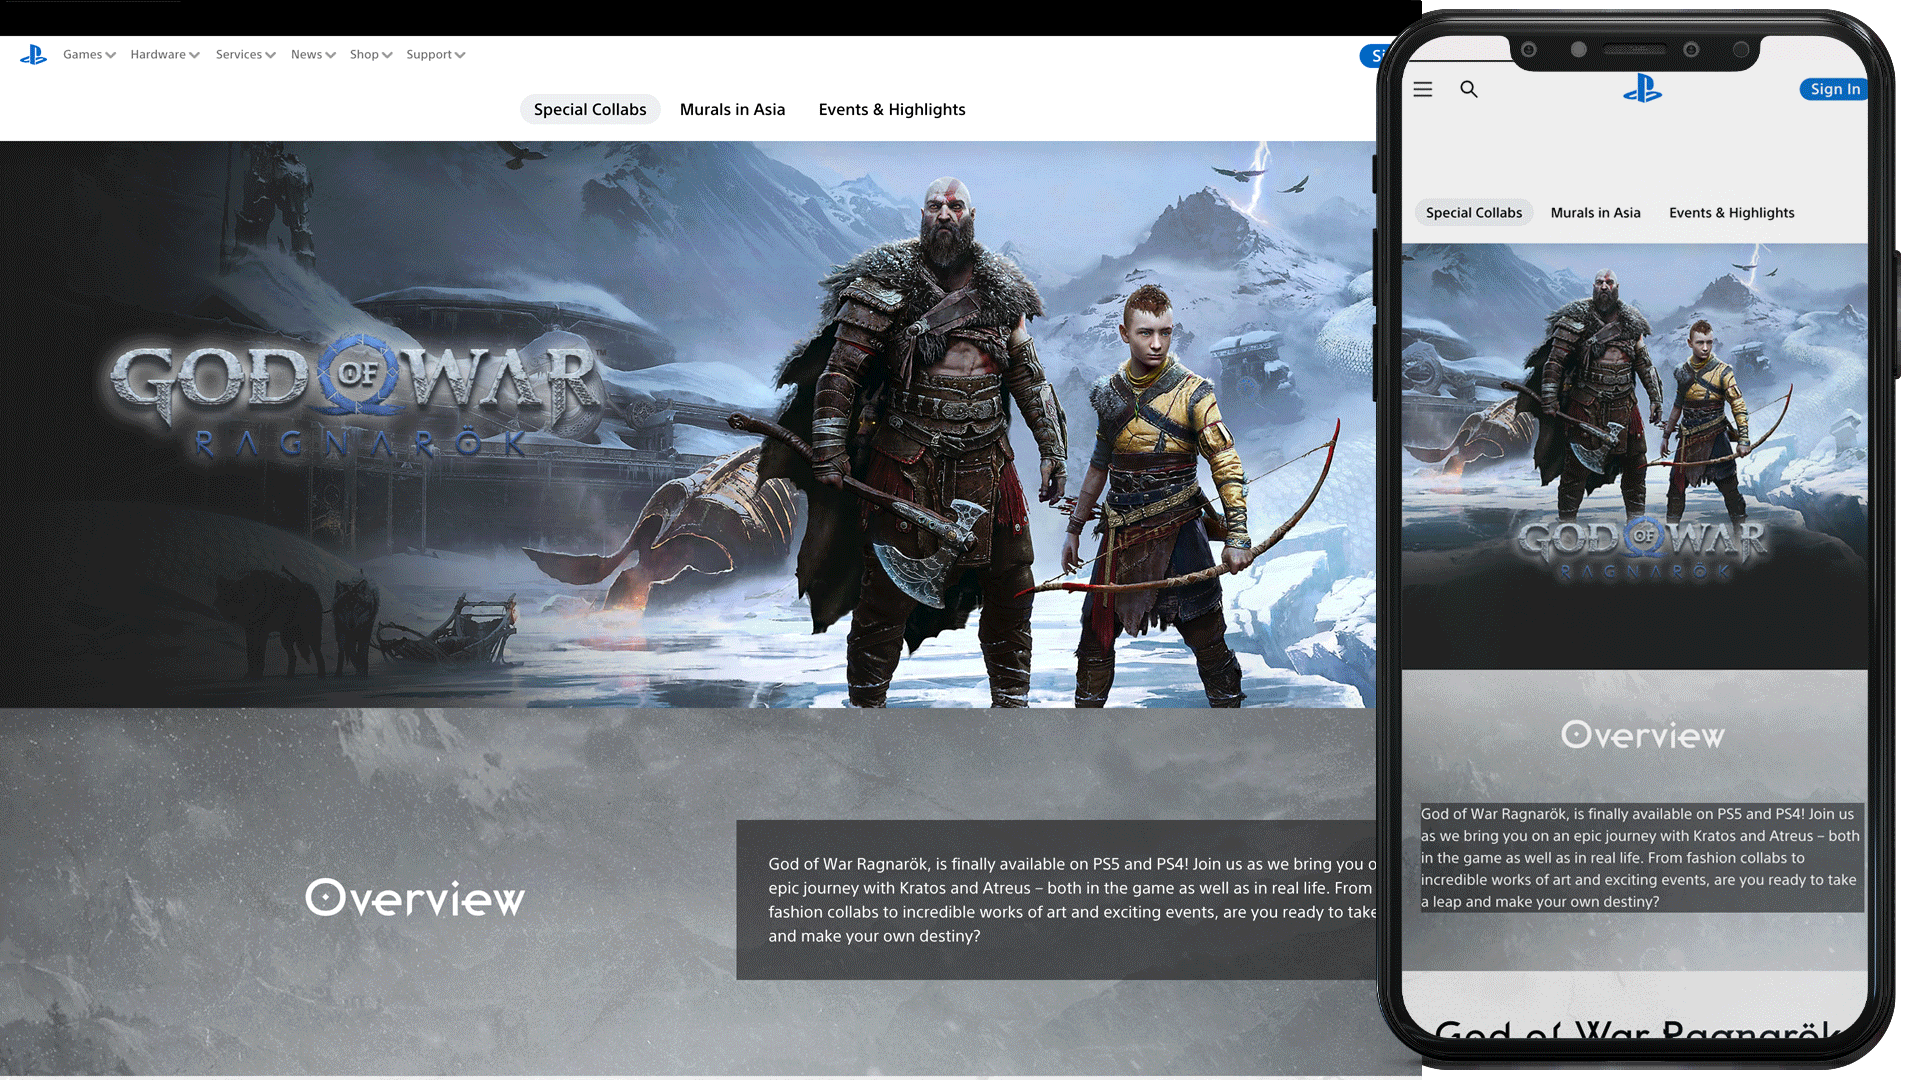The width and height of the screenshot is (1920, 1080).
Task: Tap Events & Highlights in mobile view
Action: click(1731, 213)
